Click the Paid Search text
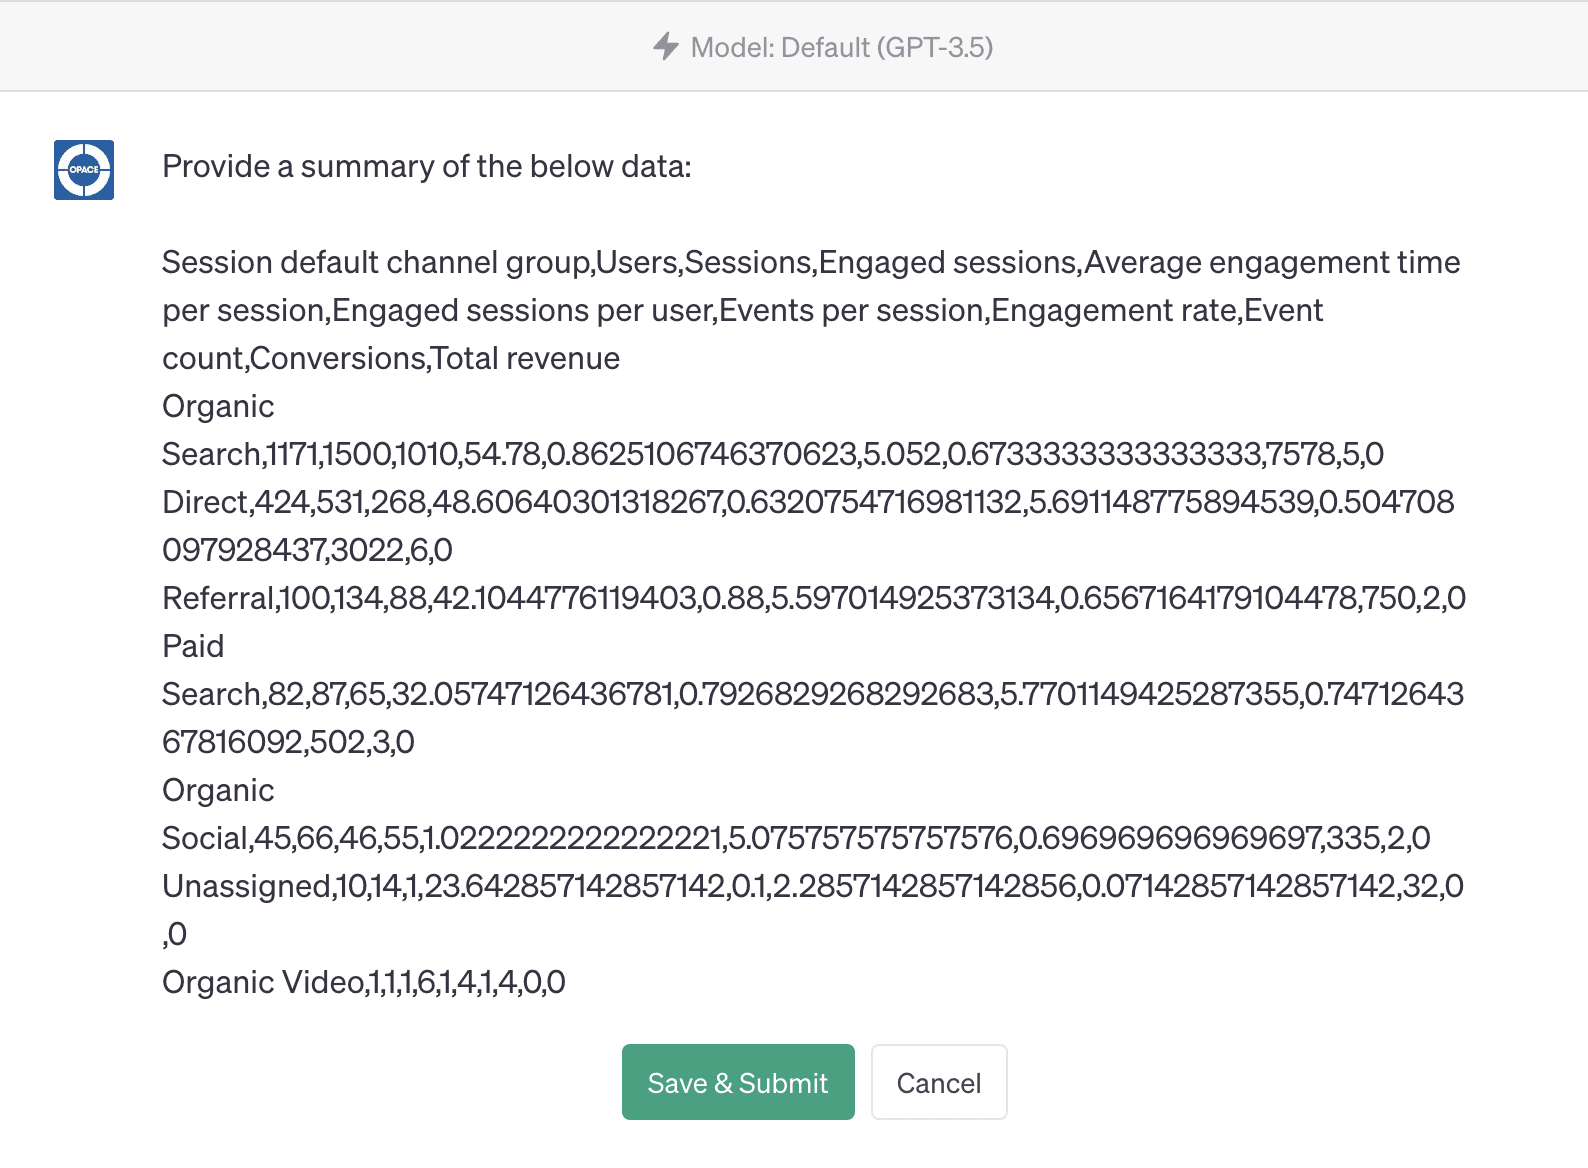The width and height of the screenshot is (1588, 1168). 194,646
